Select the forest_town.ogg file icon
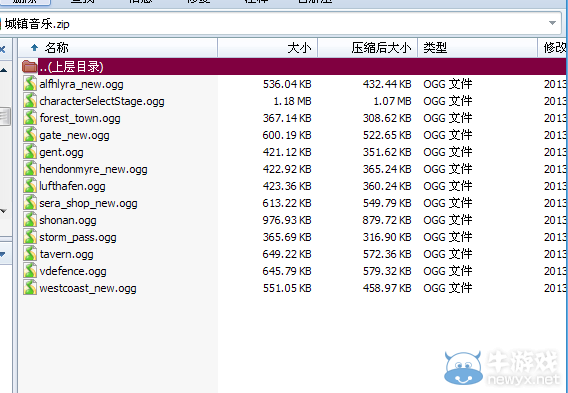 (x=30, y=118)
